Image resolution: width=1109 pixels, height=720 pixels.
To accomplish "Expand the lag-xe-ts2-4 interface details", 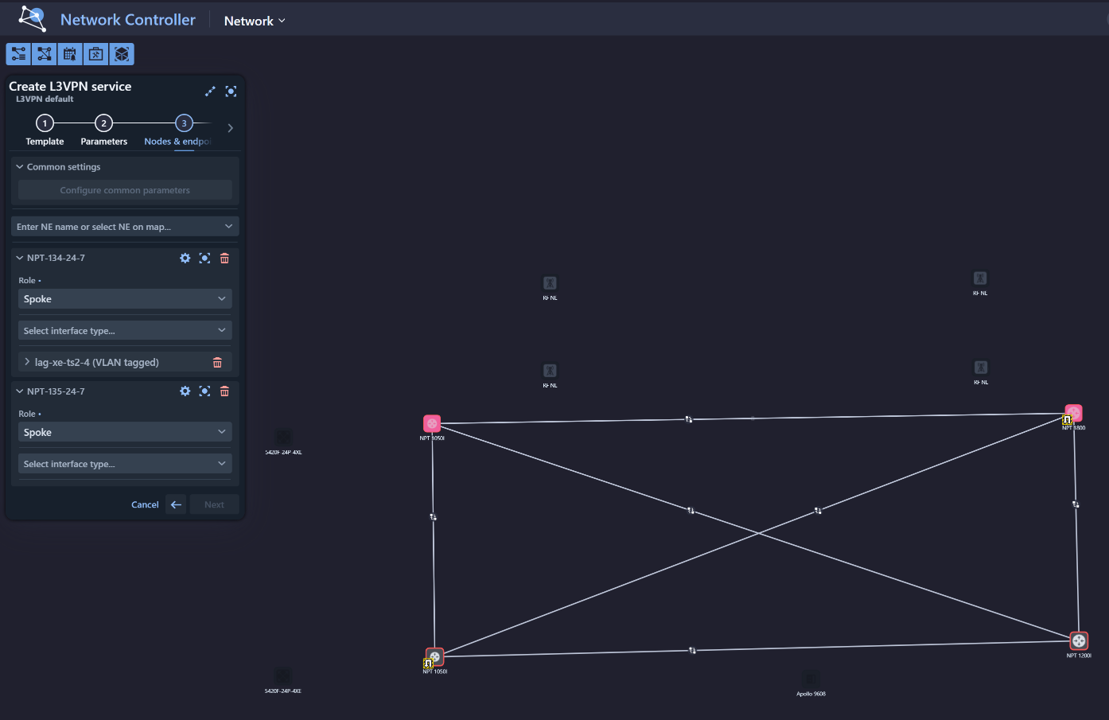I will (27, 362).
